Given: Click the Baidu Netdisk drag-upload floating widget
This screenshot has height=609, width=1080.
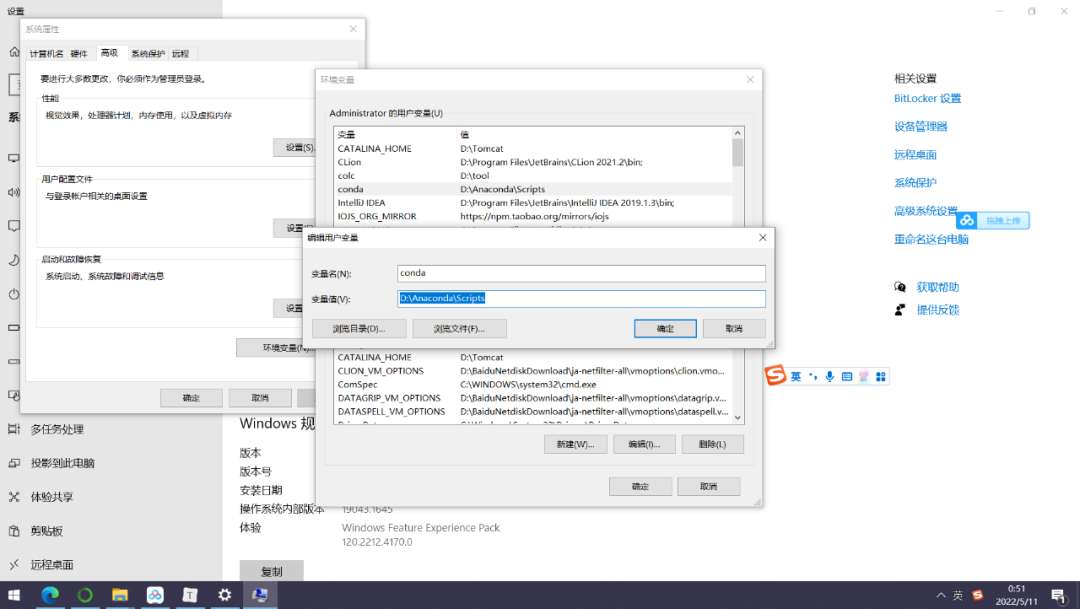Looking at the screenshot, I should [x=993, y=220].
